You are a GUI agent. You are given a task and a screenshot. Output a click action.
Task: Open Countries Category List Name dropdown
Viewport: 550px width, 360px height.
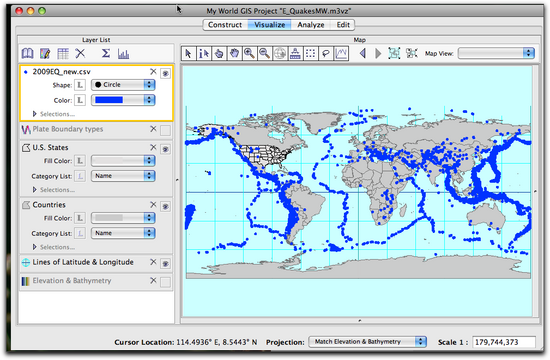point(123,233)
